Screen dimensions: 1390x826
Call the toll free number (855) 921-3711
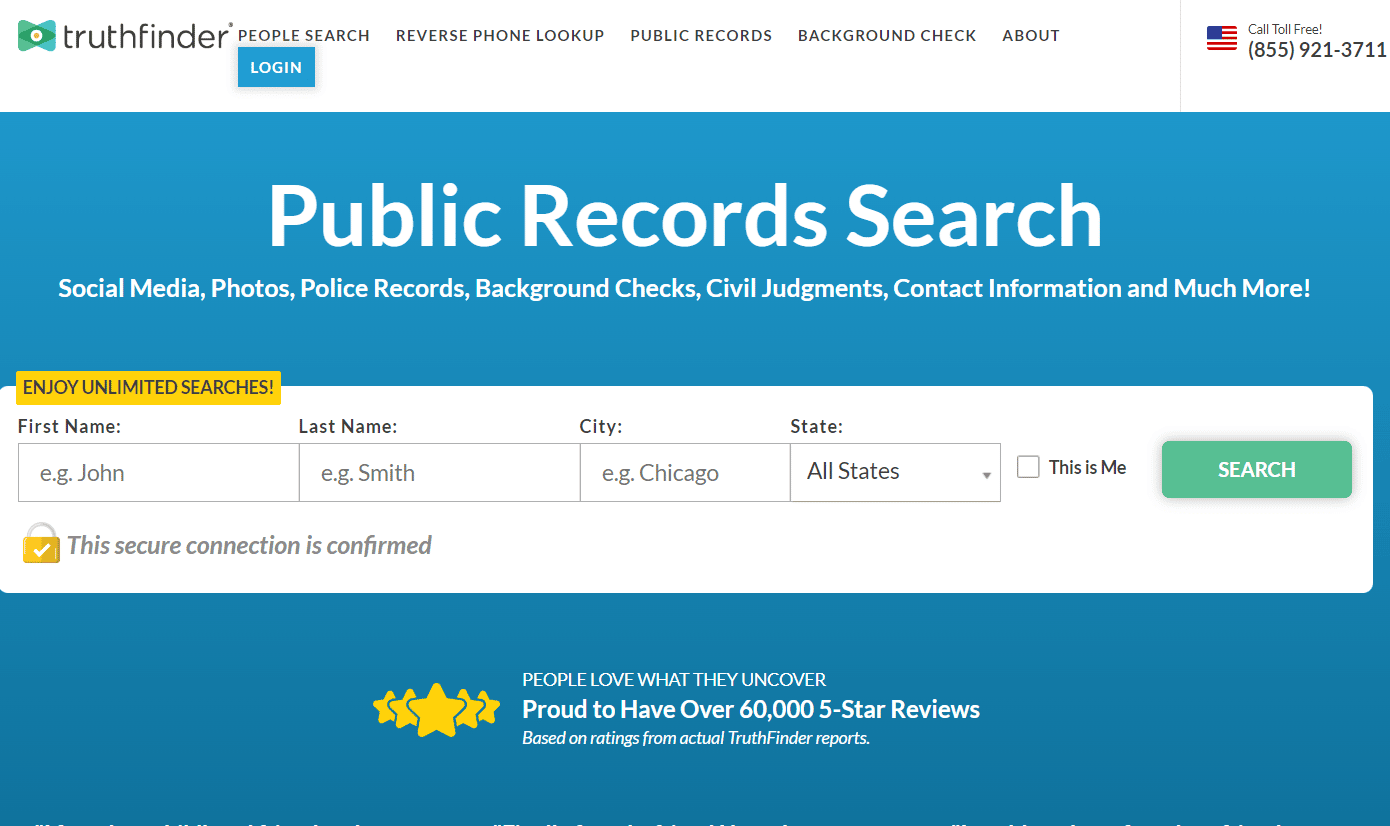(1317, 50)
